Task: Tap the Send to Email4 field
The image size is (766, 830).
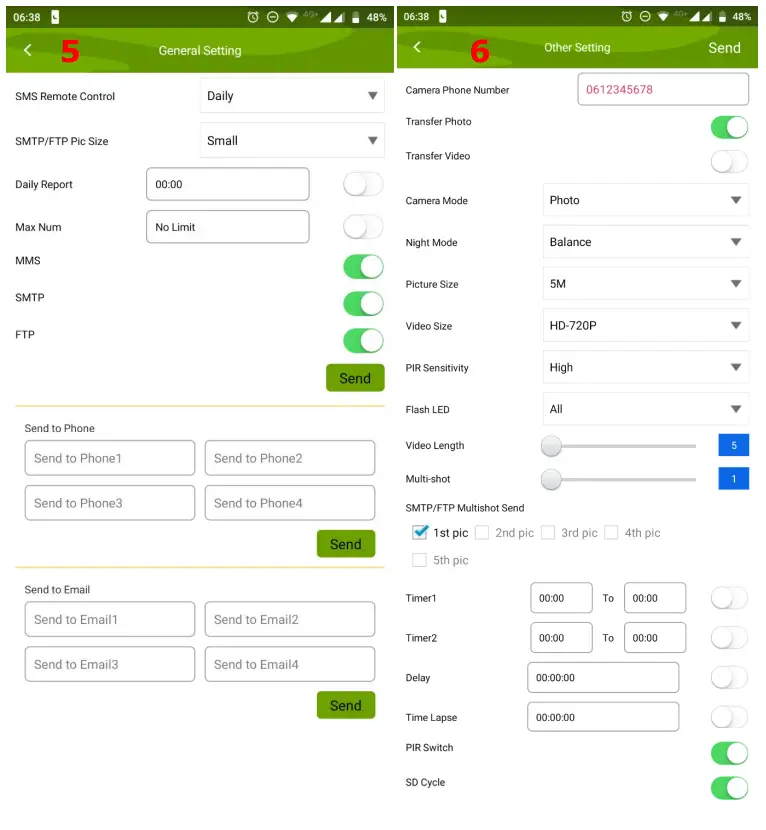Action: 290,664
